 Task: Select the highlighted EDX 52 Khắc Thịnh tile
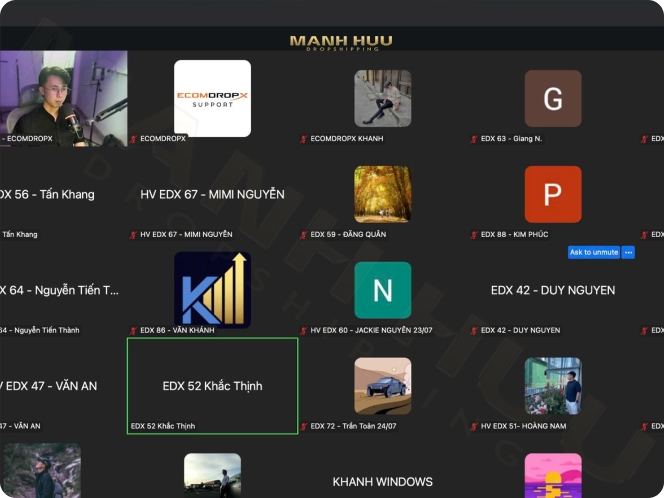pos(212,385)
